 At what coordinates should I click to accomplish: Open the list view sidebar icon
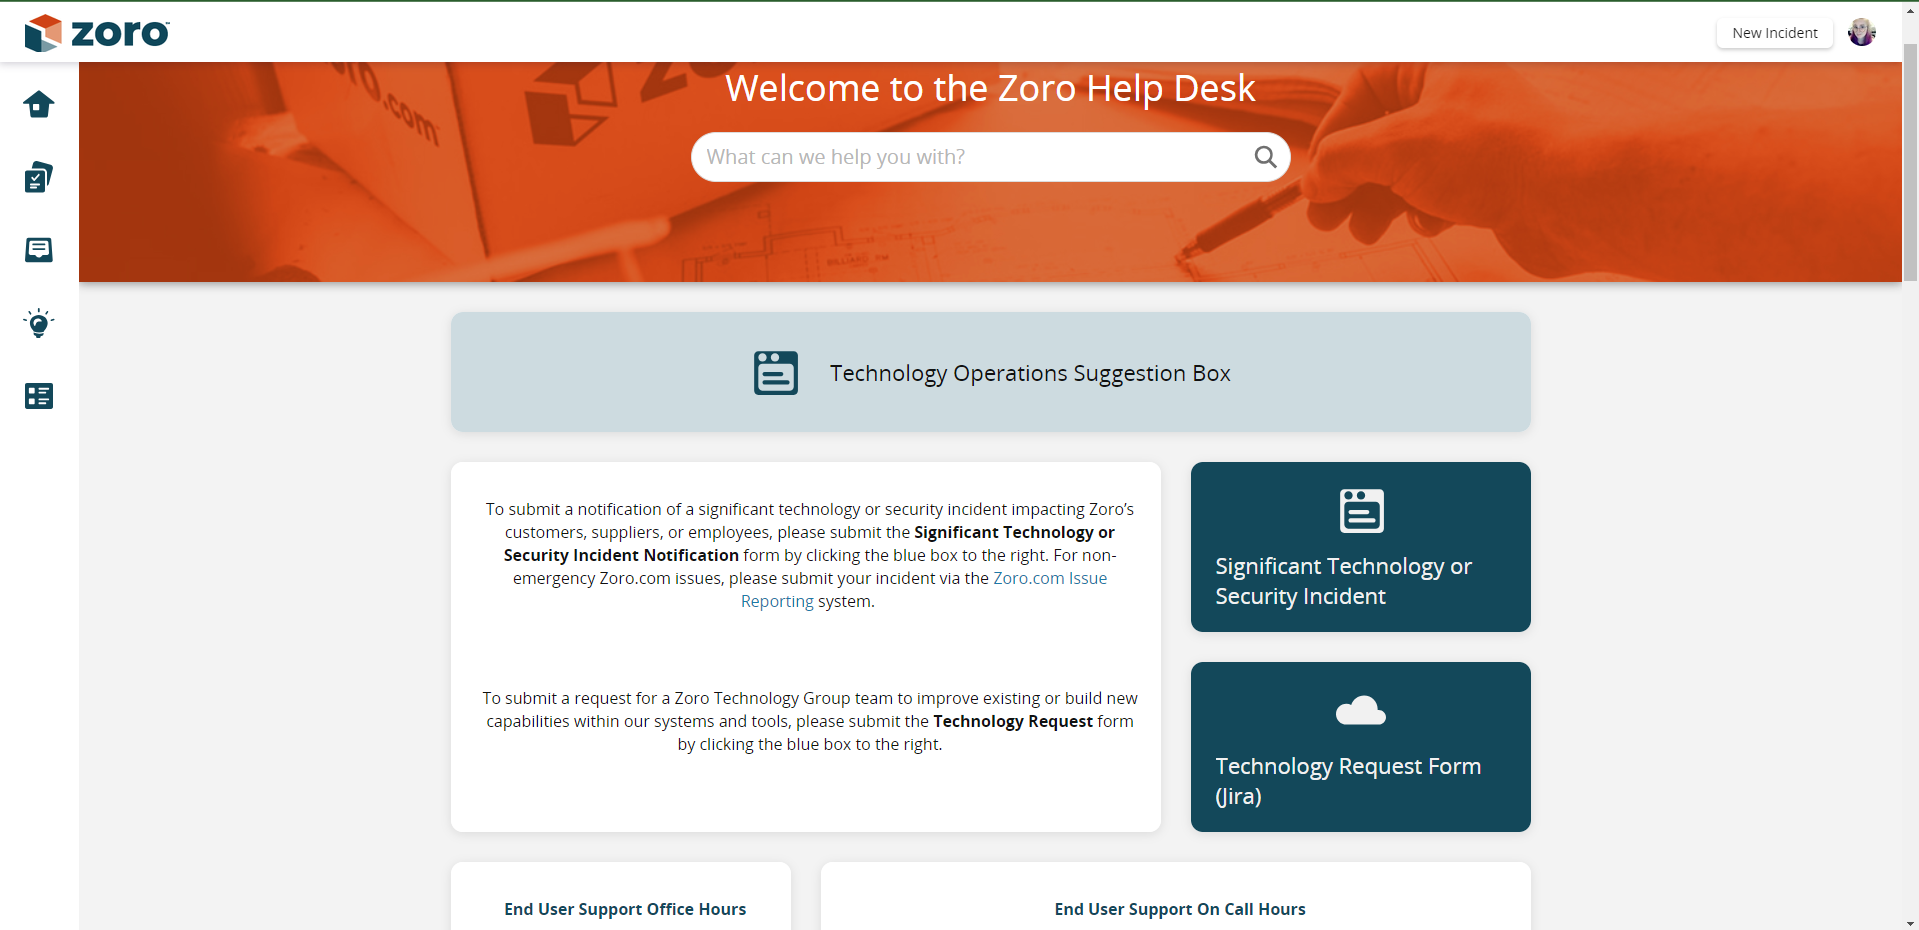[39, 396]
